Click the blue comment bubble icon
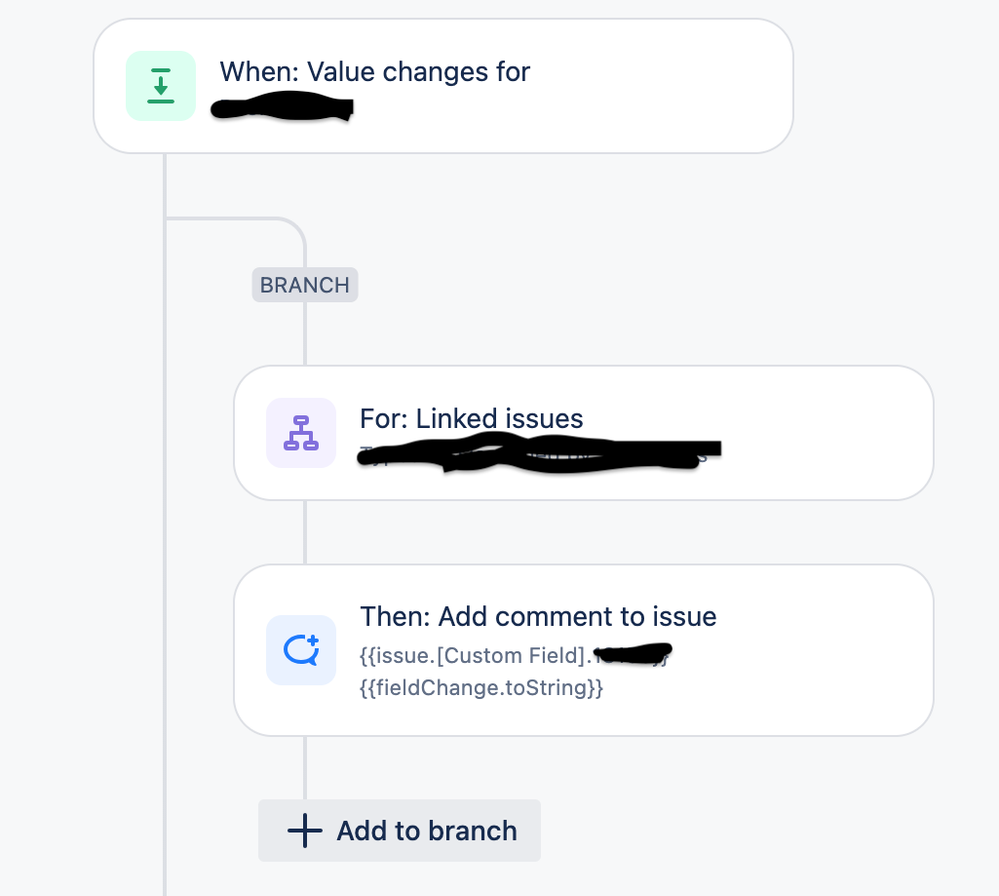Image resolution: width=999 pixels, height=896 pixels. point(300,650)
